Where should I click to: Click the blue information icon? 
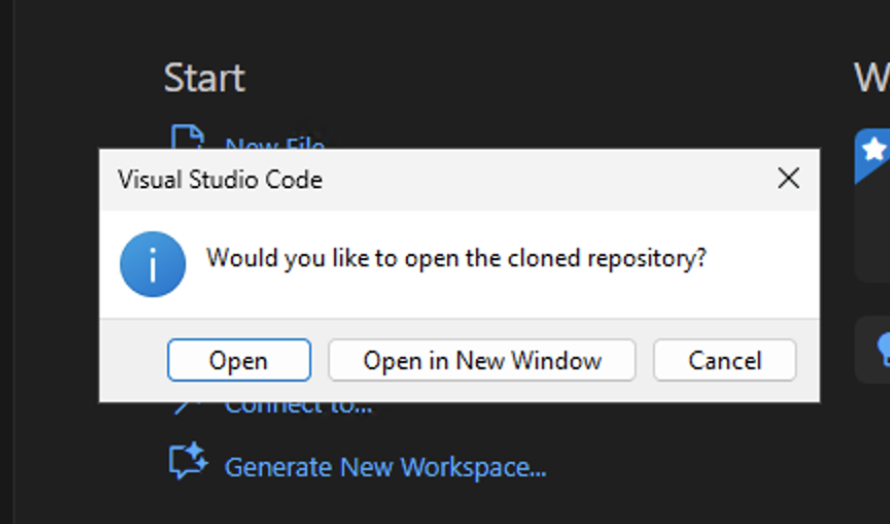pyautogui.click(x=152, y=264)
